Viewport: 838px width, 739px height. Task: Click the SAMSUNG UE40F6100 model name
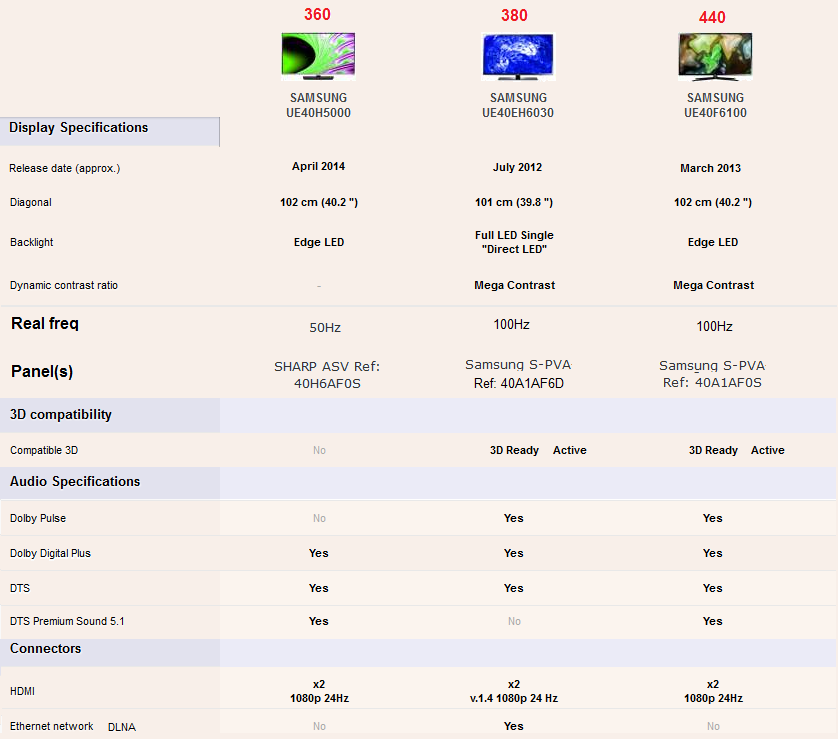click(715, 105)
